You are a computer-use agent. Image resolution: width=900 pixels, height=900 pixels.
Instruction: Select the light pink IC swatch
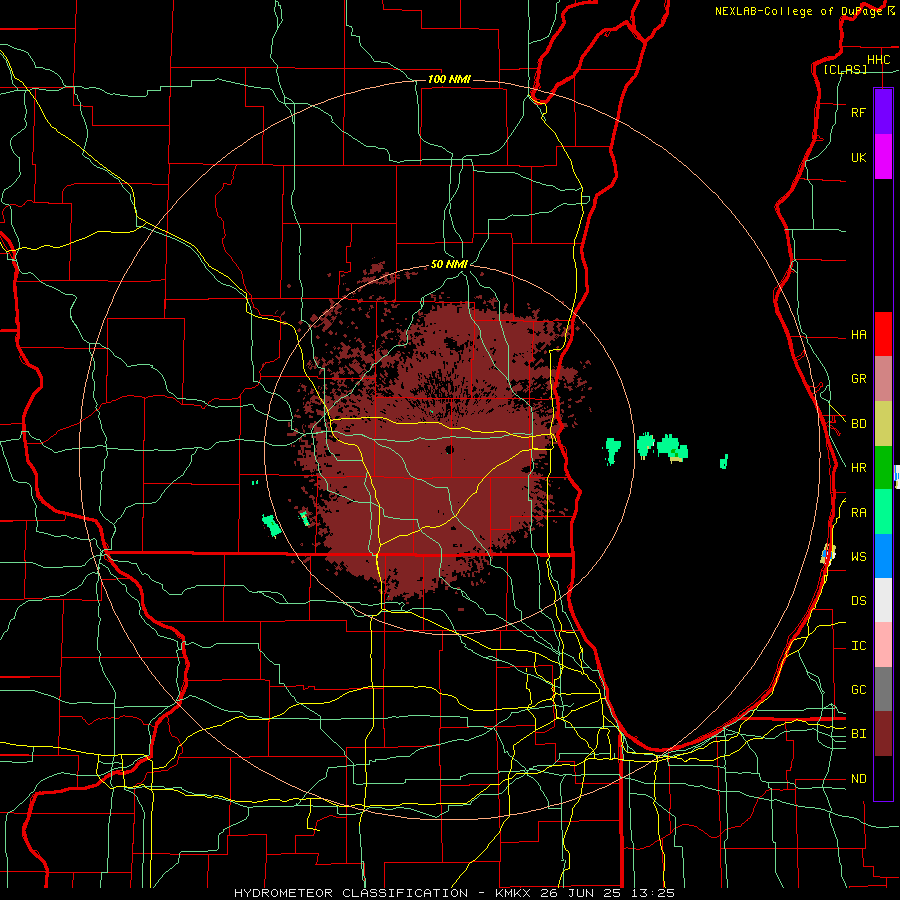883,645
